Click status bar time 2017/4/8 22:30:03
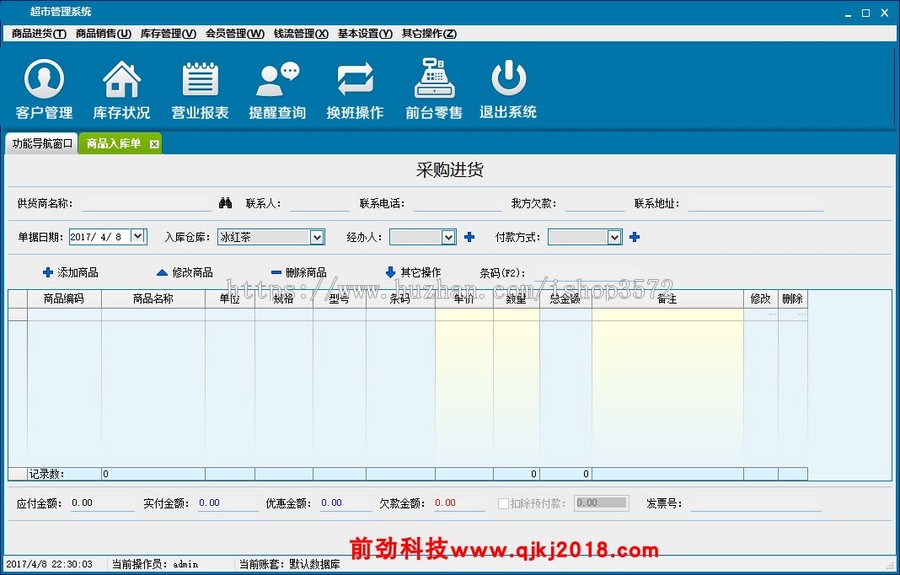This screenshot has width=900, height=575. (49, 565)
